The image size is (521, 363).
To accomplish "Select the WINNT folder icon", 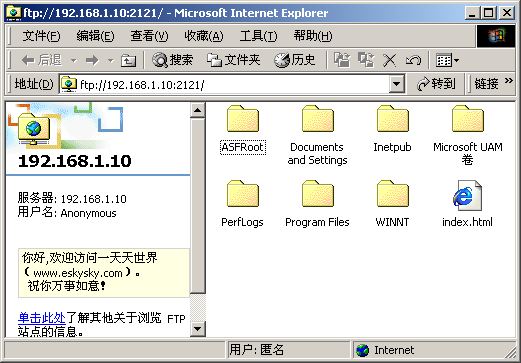I will click(x=393, y=194).
